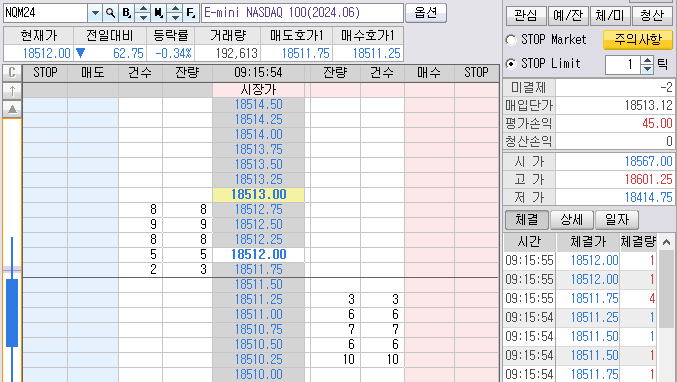
Task: Click the 시장가 market price cell
Action: (258, 90)
